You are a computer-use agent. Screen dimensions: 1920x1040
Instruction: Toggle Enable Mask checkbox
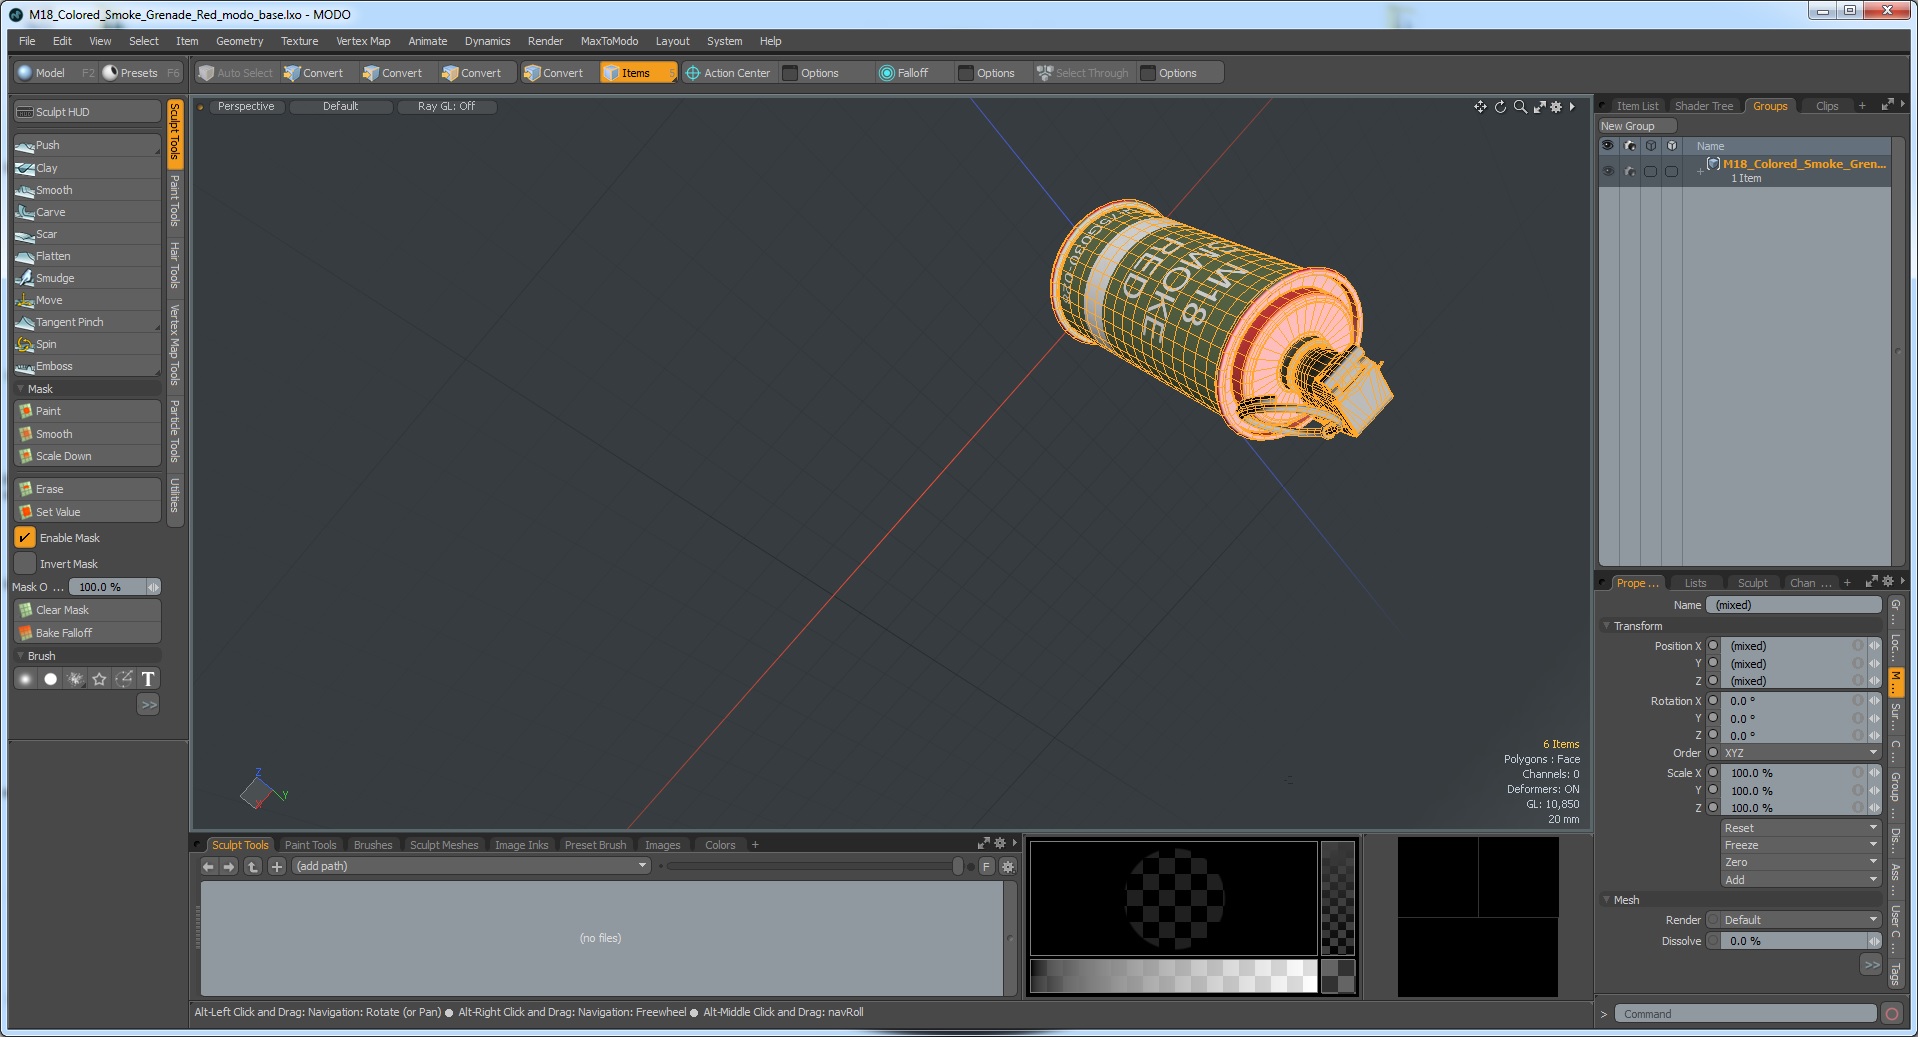[25, 538]
